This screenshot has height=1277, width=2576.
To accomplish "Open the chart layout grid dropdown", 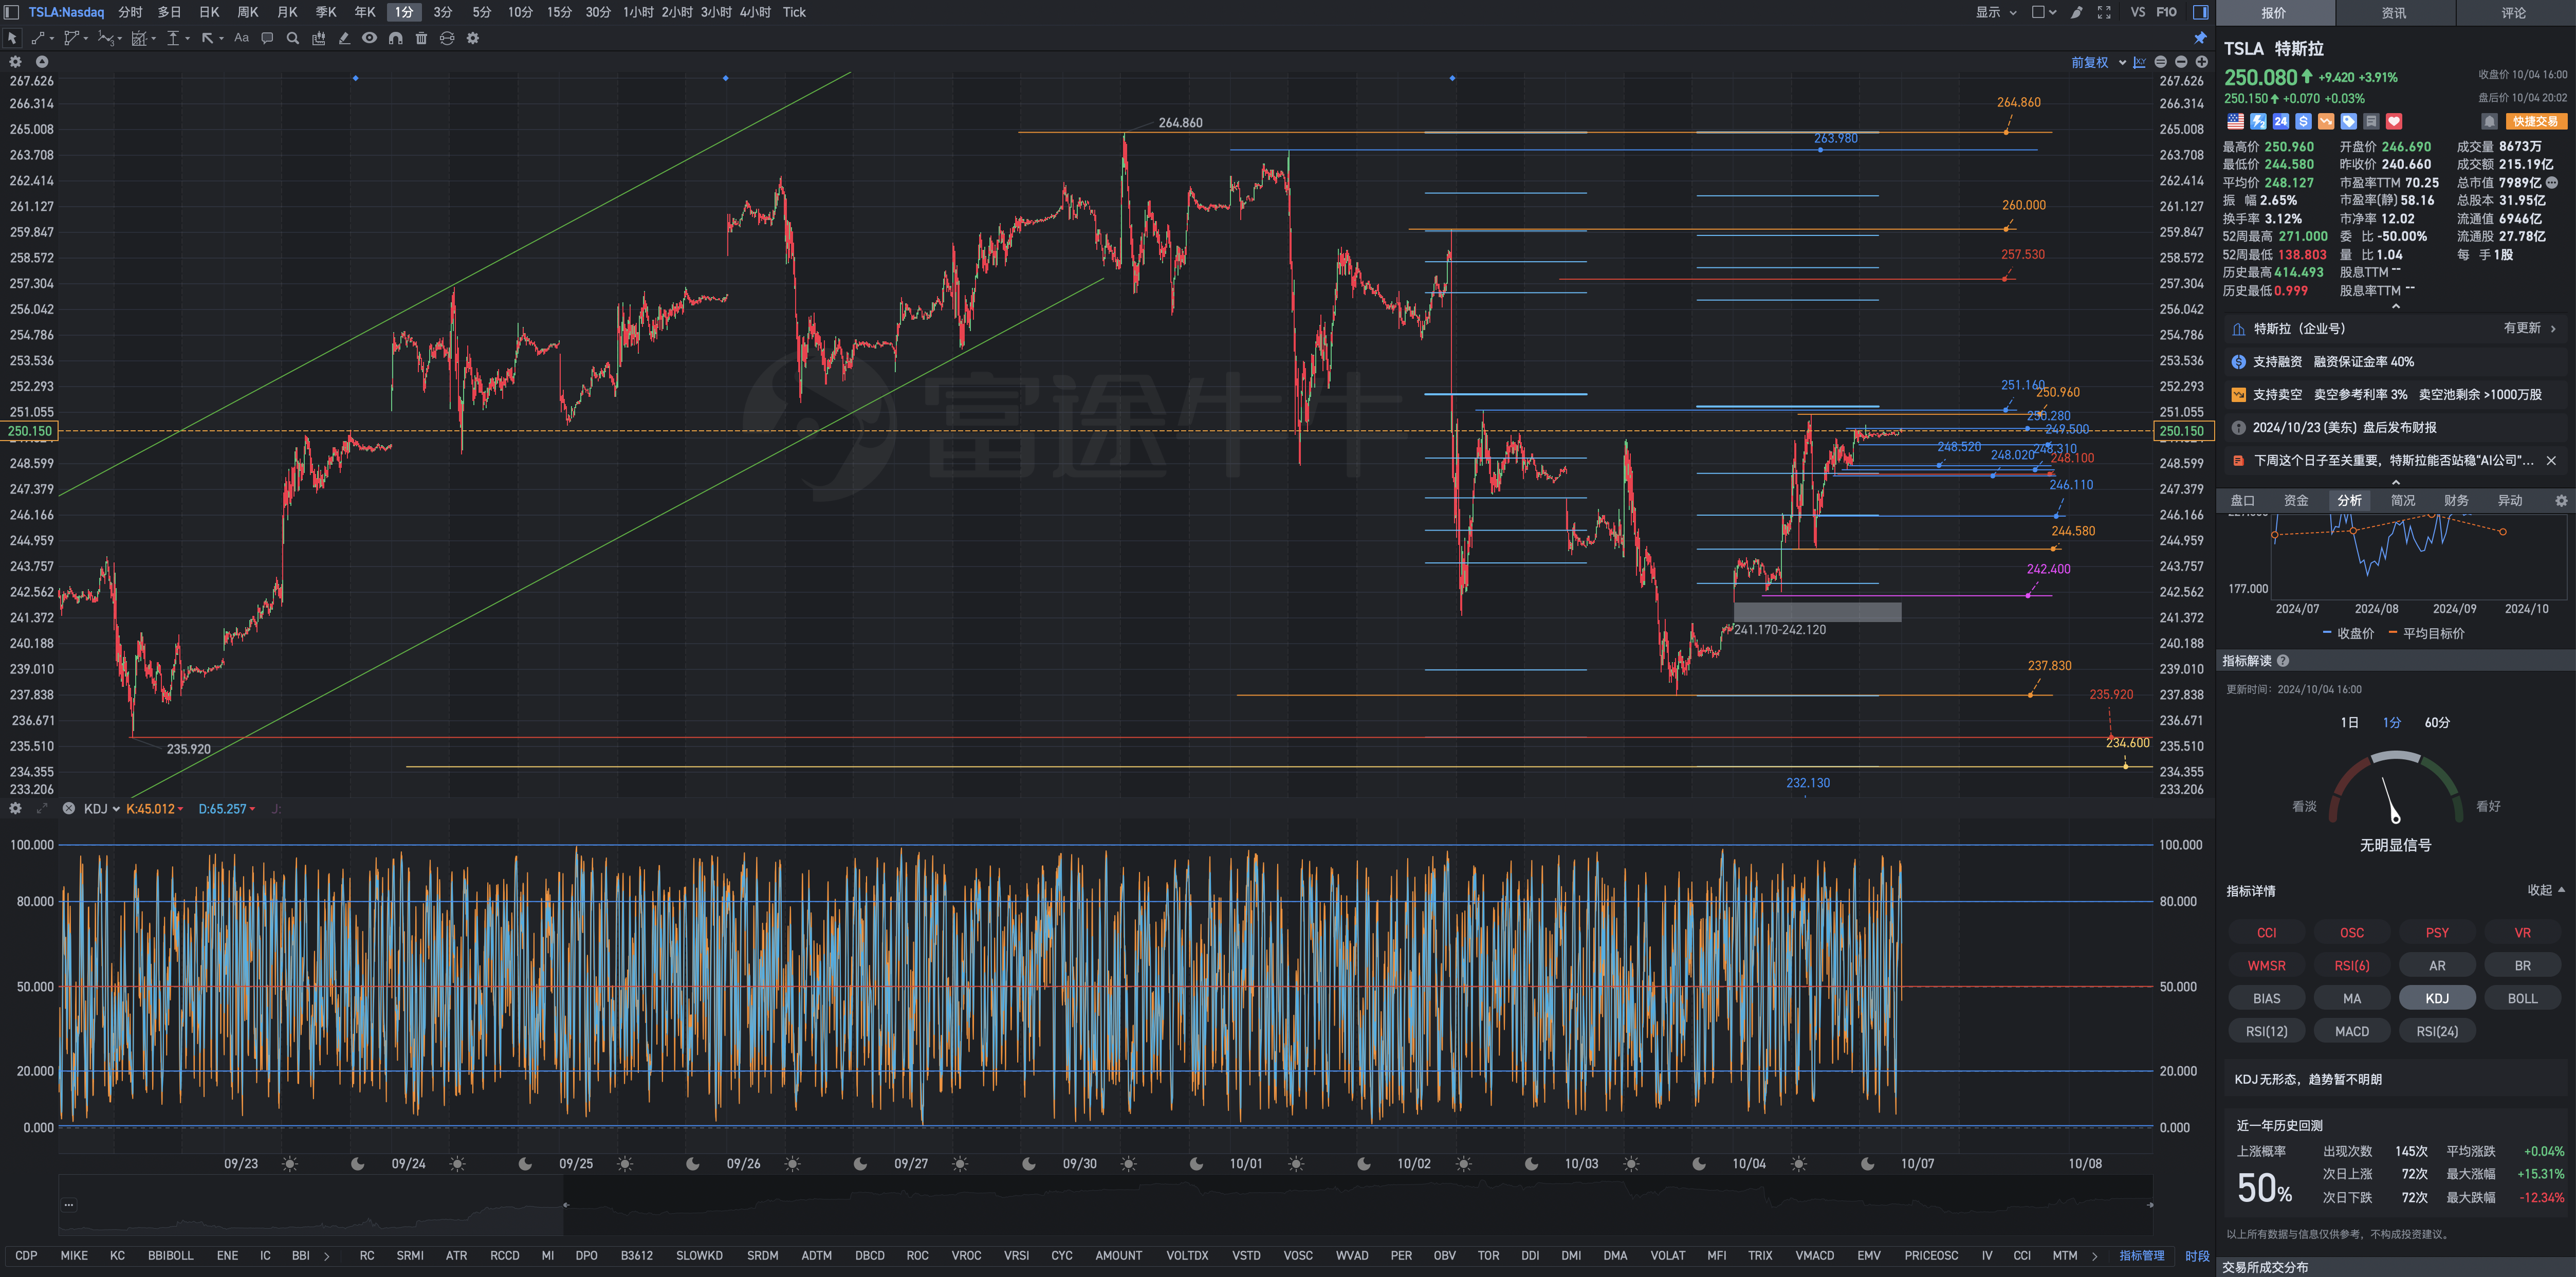I will [2044, 12].
